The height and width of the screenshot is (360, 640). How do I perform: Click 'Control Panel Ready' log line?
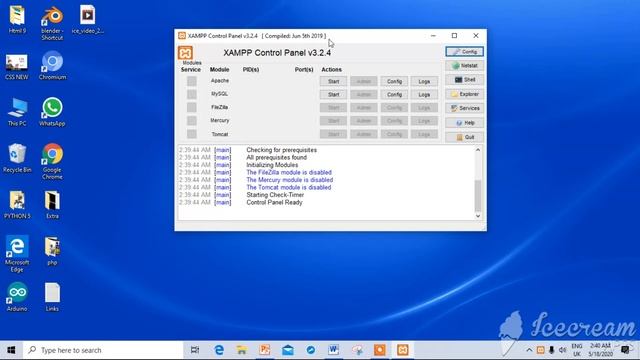274,202
